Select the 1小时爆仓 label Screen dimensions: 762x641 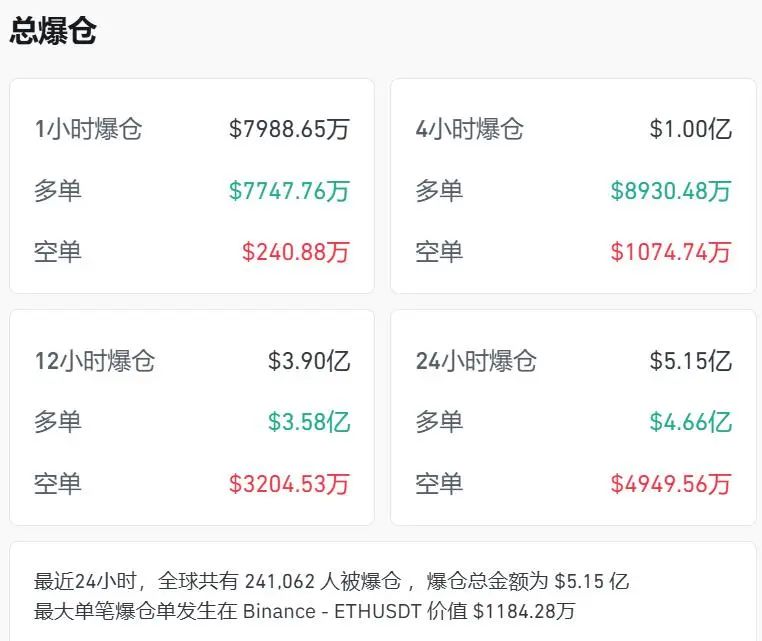88,129
